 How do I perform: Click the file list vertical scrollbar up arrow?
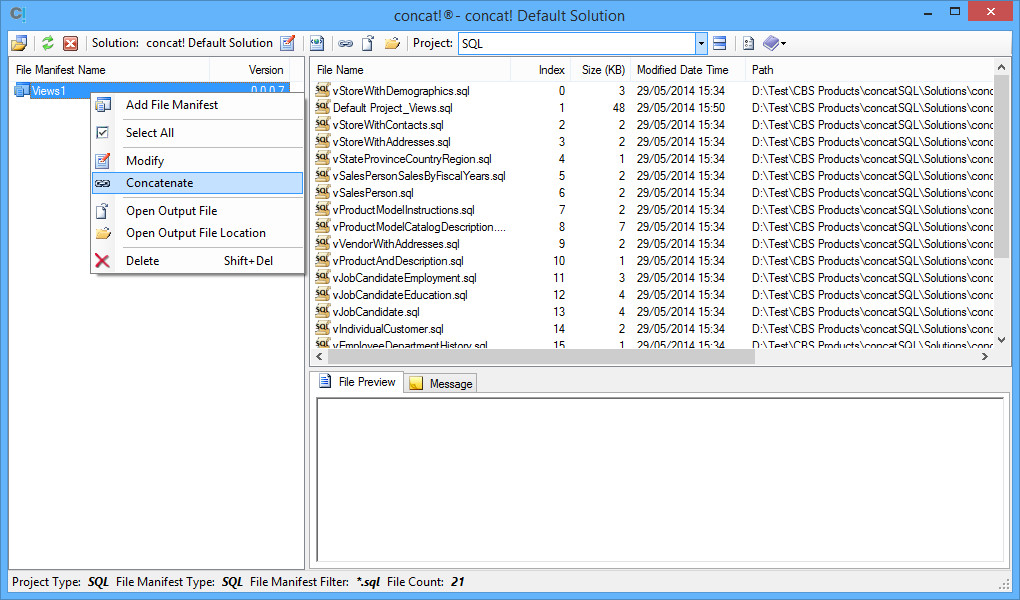pyautogui.click(x=1001, y=67)
